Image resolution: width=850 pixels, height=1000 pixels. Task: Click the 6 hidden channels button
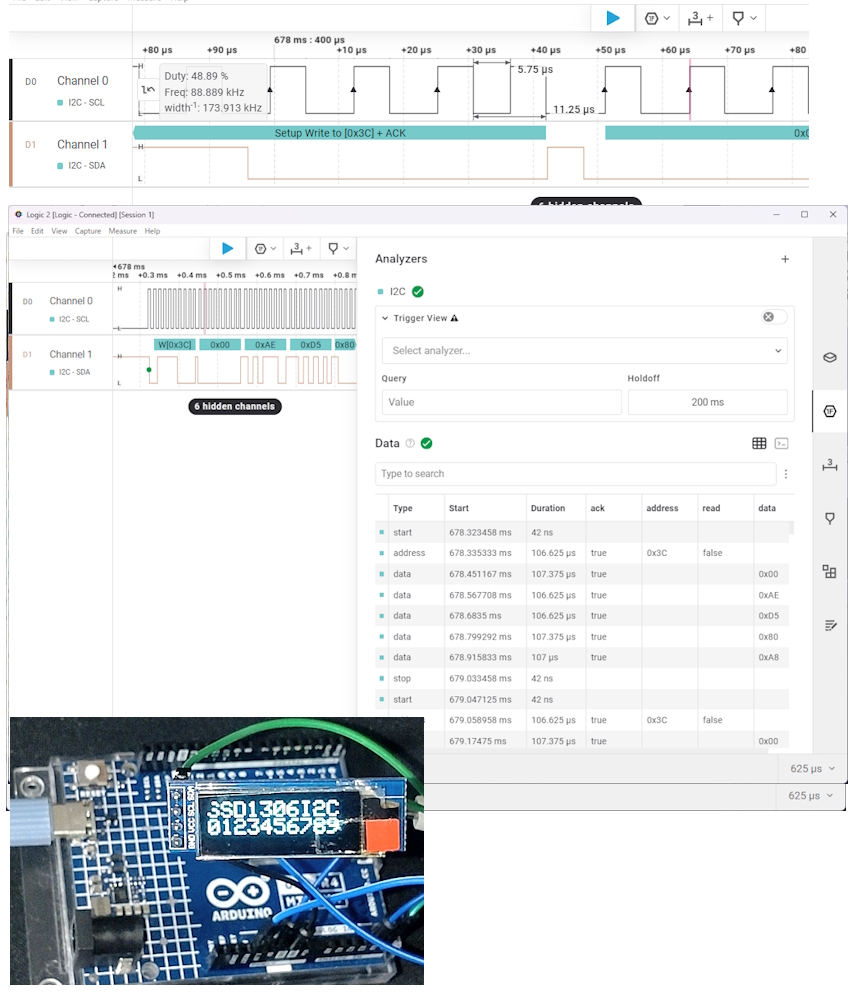click(235, 406)
